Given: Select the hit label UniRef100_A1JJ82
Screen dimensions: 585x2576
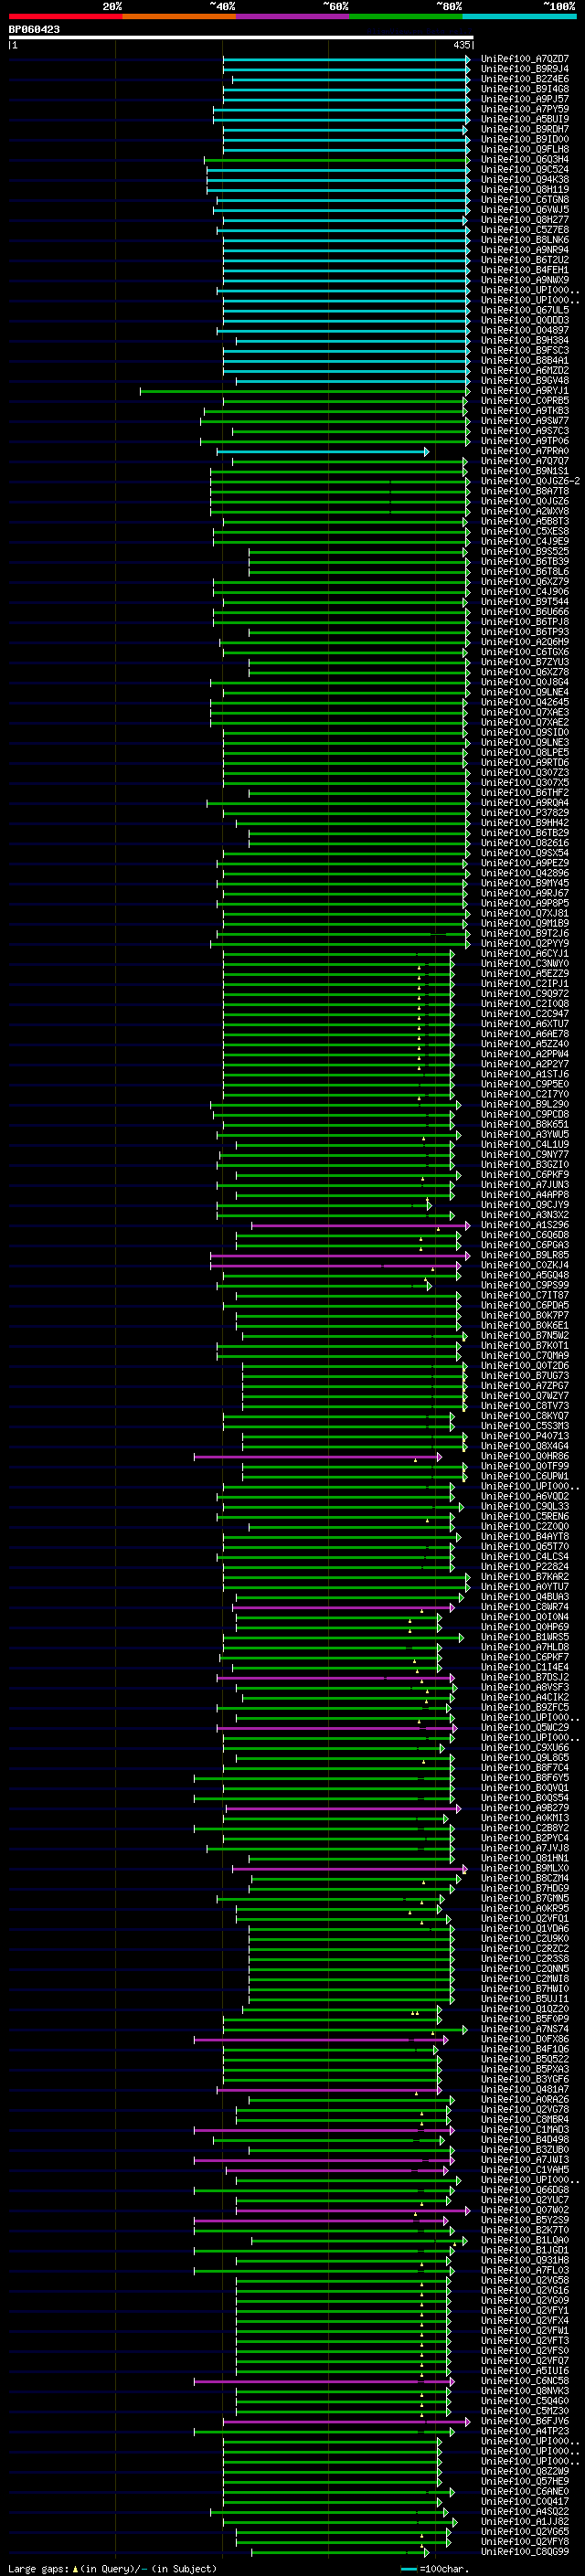Looking at the screenshot, I should [524, 2522].
